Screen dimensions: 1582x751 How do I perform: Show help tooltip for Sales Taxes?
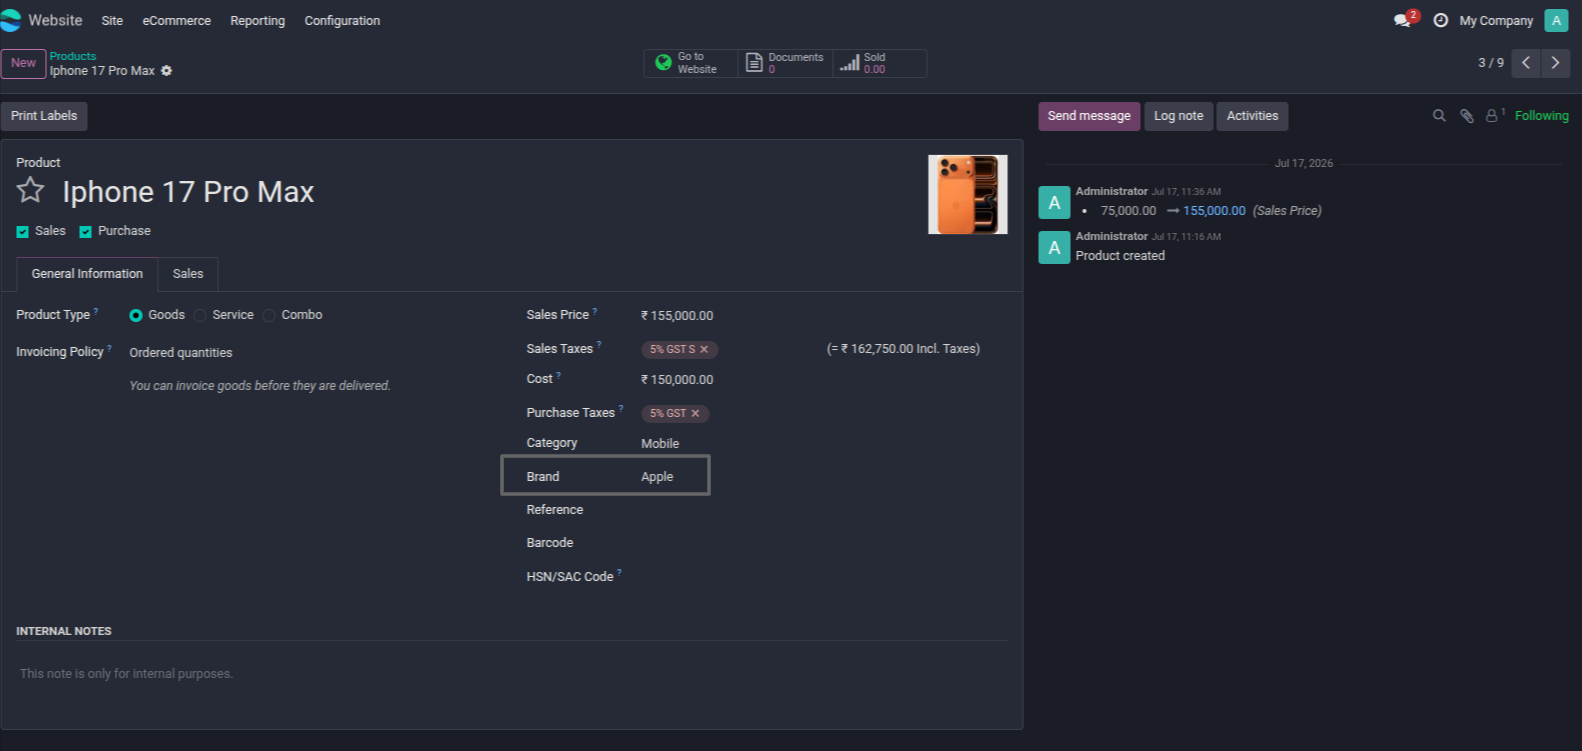tap(599, 345)
